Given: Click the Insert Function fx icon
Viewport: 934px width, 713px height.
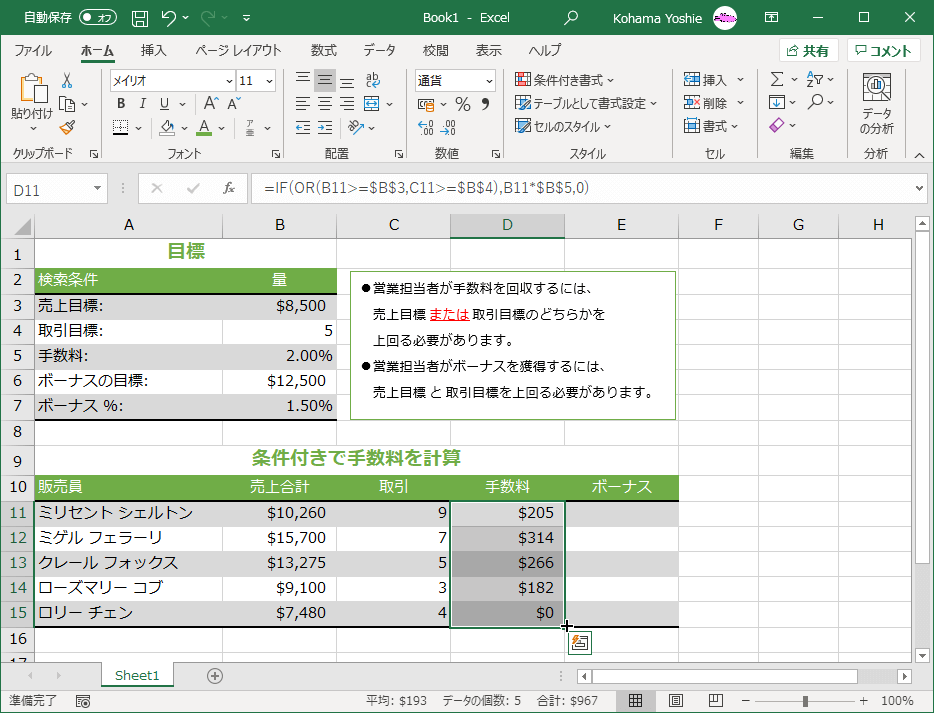Looking at the screenshot, I should (229, 187).
